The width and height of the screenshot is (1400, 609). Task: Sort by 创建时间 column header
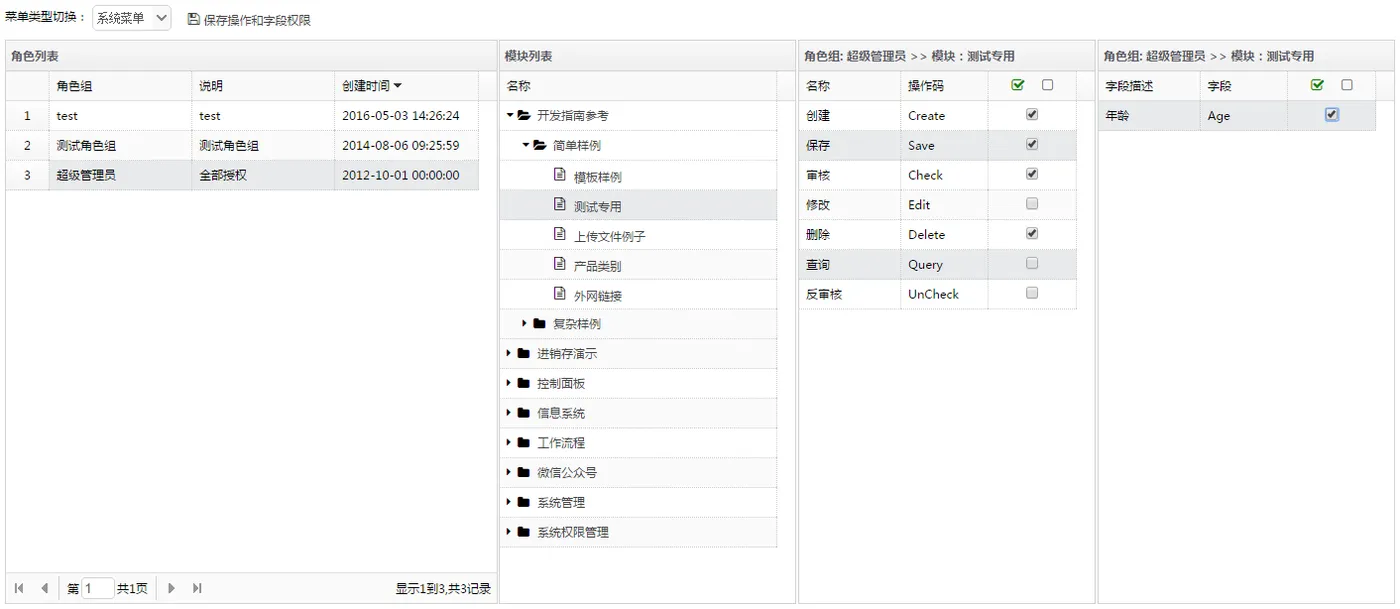371,86
